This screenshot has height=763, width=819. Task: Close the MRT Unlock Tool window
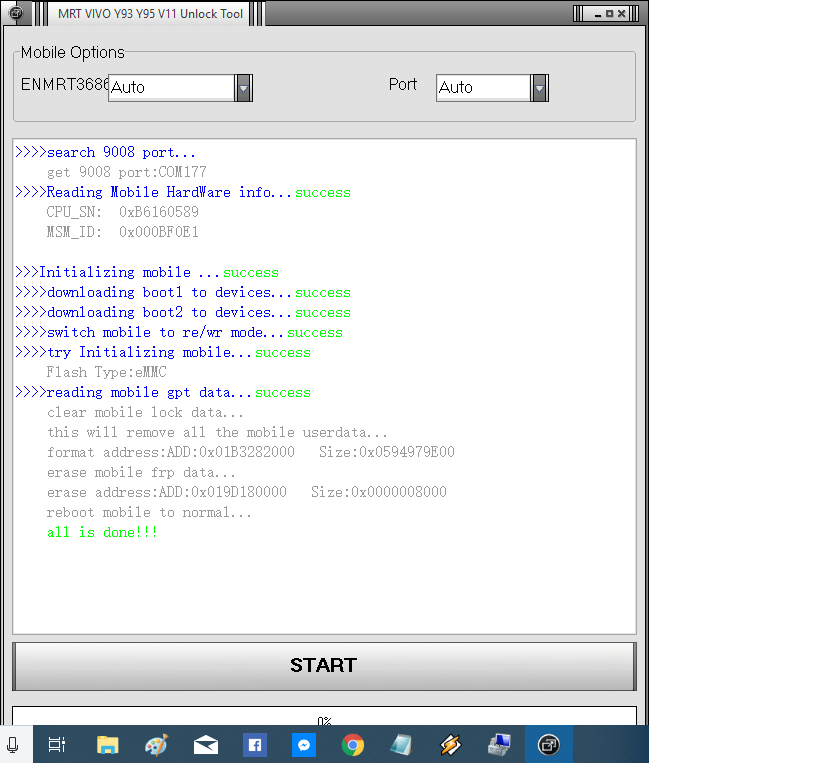pos(622,14)
